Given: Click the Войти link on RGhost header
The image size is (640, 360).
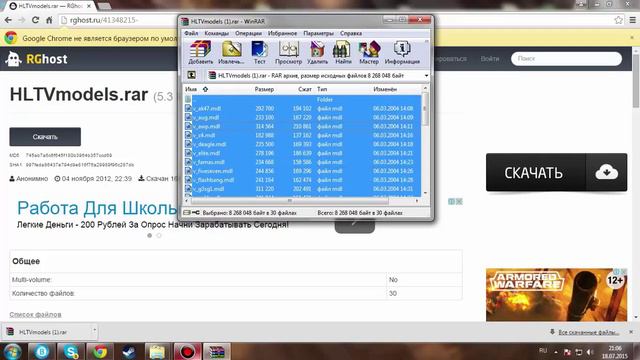Looking at the screenshot, I should pos(490,59).
